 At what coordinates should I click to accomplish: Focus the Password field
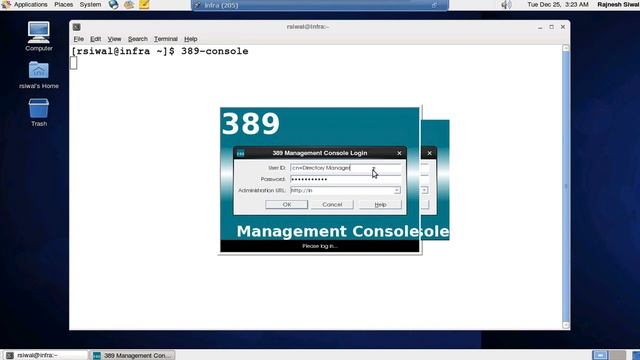346,179
